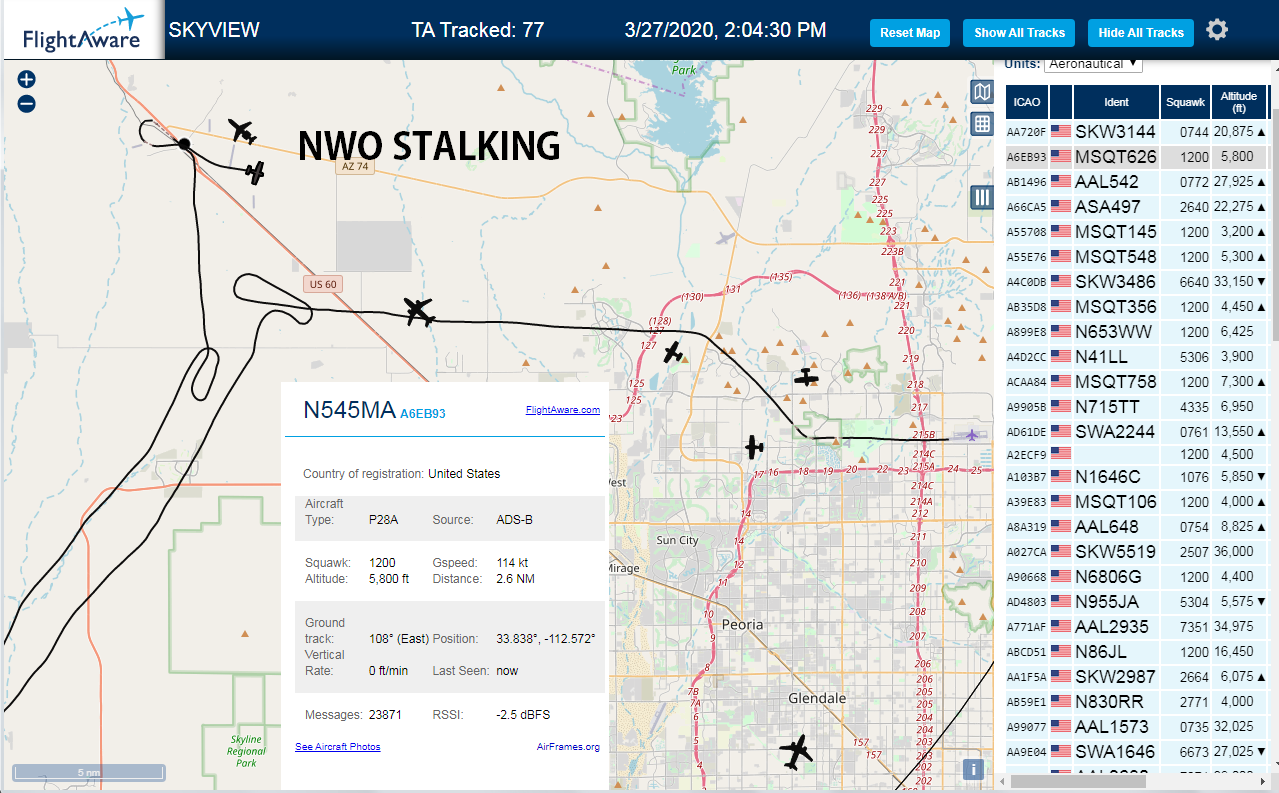Select the aircraft icon below AZ 74

[x=255, y=173]
